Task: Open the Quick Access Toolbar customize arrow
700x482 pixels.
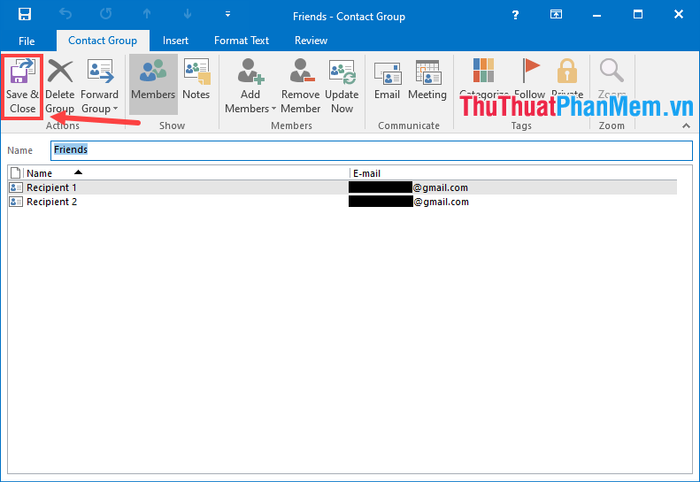Action: [x=228, y=15]
